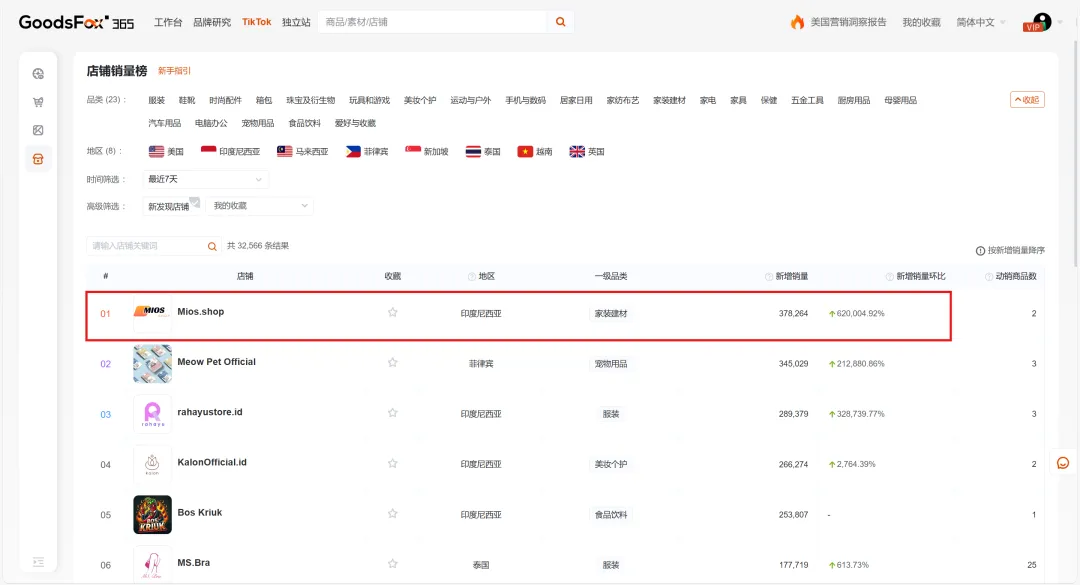Click the 378,264 sales value
The width and height of the screenshot is (1080, 585).
793,314
